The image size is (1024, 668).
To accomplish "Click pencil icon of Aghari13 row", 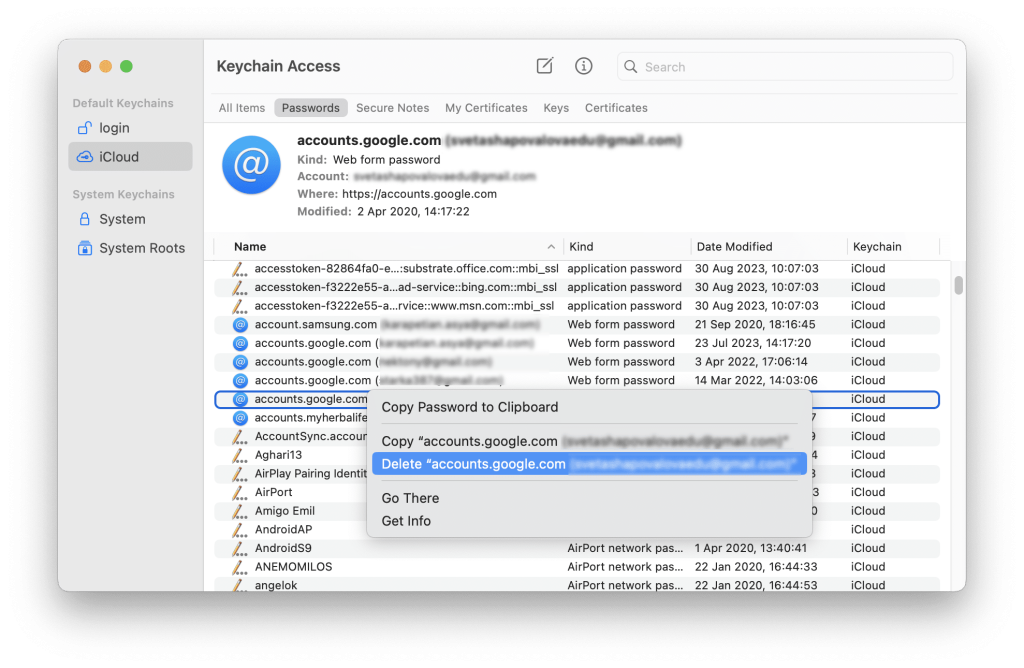I will point(240,455).
